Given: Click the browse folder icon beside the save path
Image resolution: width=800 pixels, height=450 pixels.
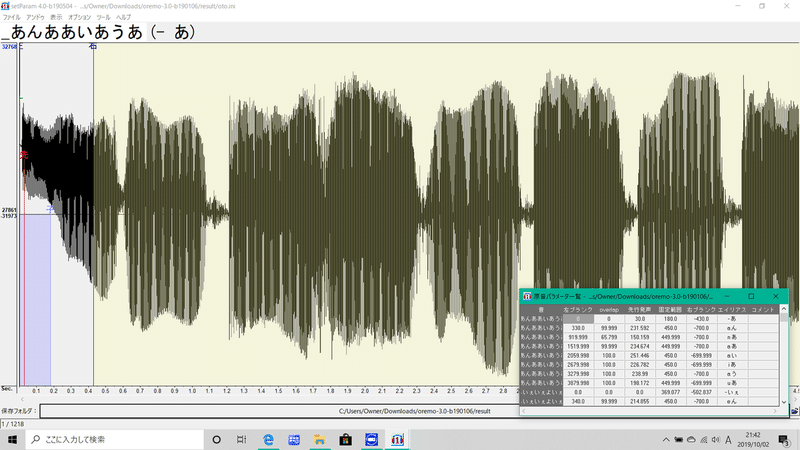Looking at the screenshot, I should point(795,411).
